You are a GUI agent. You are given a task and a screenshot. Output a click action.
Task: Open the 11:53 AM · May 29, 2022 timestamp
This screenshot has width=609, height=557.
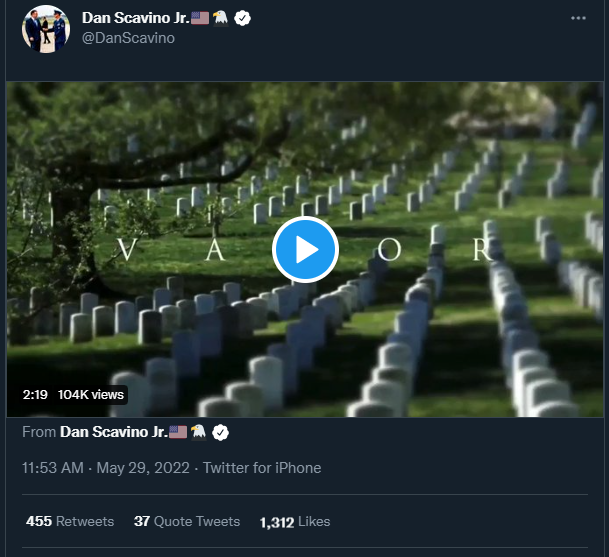(x=106, y=468)
